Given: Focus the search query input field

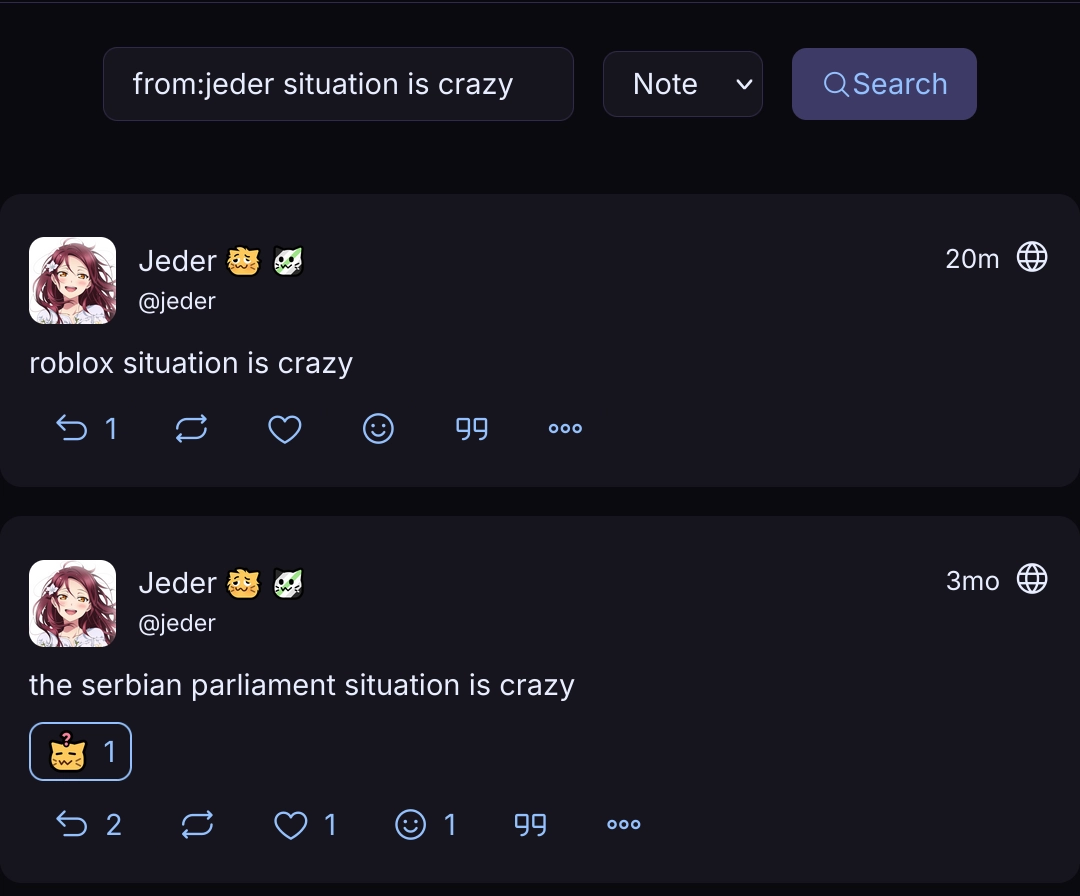Looking at the screenshot, I should click(x=338, y=84).
